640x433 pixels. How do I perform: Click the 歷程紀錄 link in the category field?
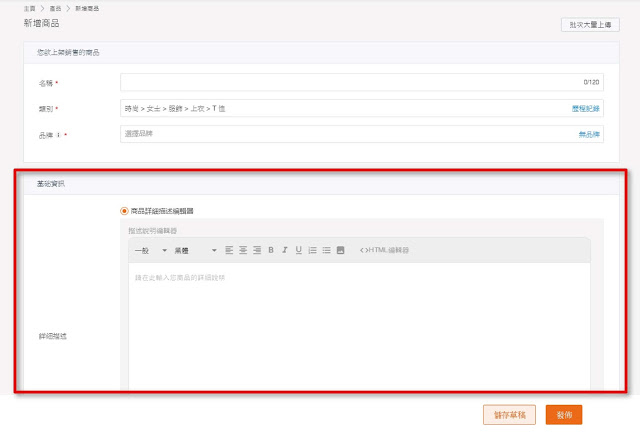585,108
